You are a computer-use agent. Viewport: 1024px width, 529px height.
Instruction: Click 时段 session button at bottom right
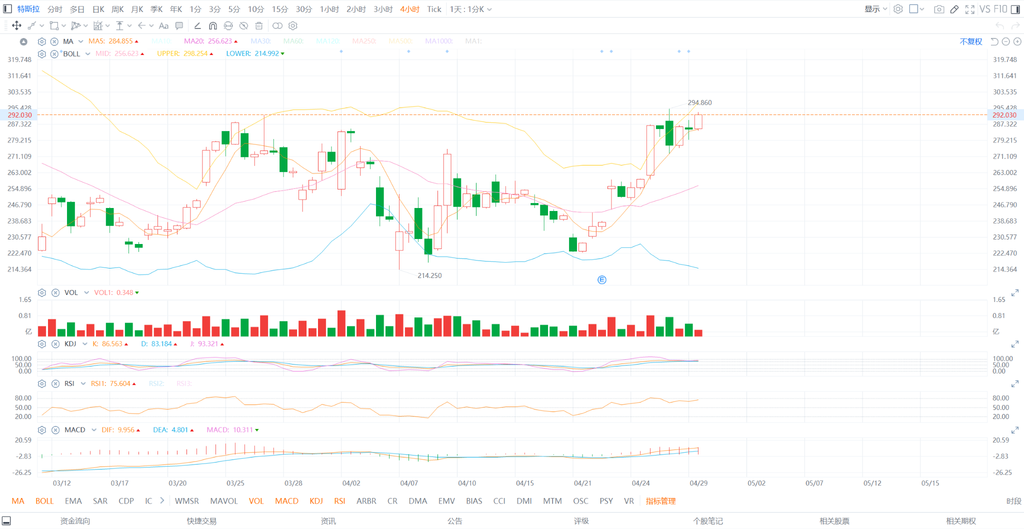coord(1014,501)
